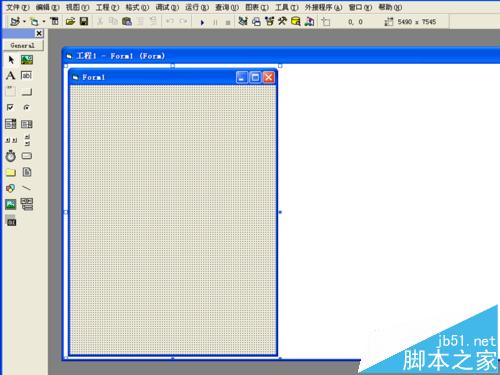Click the Paste toolbar icon

[x=127, y=22]
